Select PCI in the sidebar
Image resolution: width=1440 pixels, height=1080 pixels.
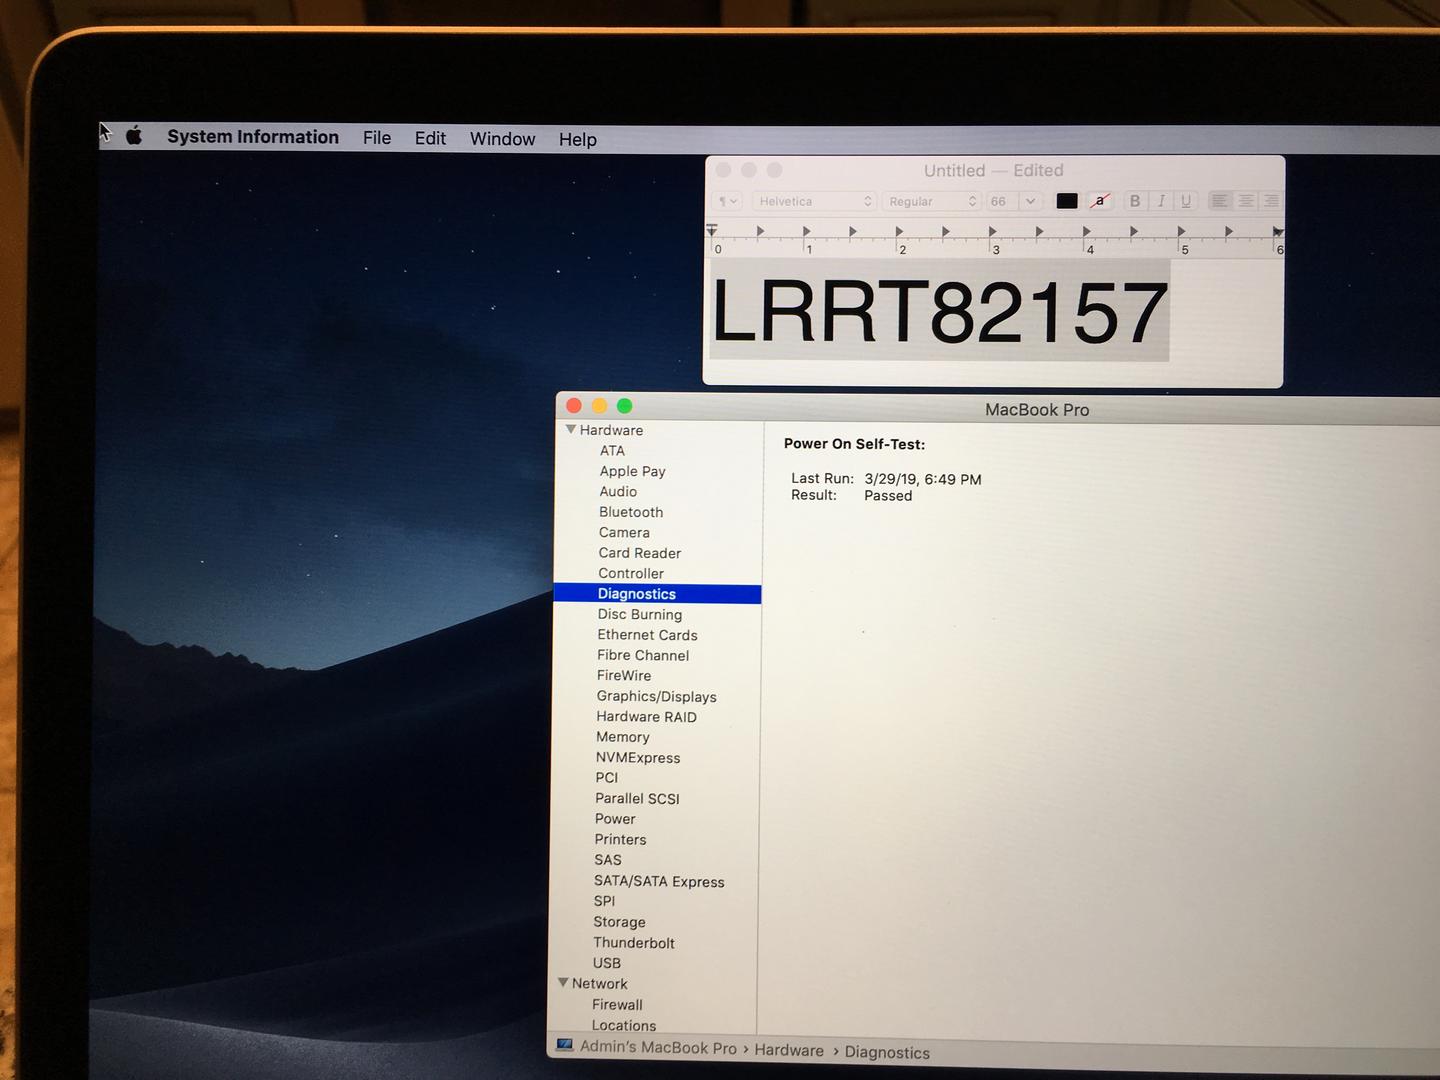point(607,778)
